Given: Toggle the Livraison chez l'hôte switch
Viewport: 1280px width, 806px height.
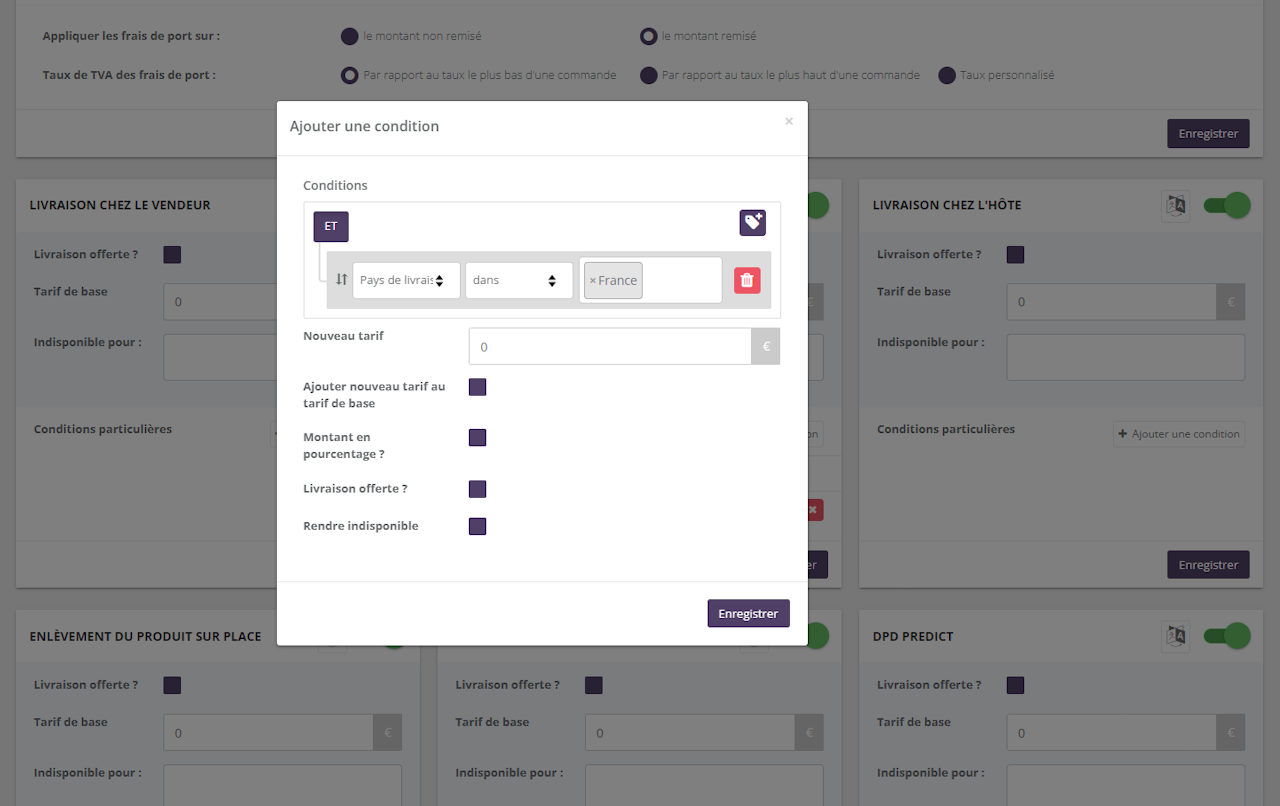Looking at the screenshot, I should point(1226,206).
